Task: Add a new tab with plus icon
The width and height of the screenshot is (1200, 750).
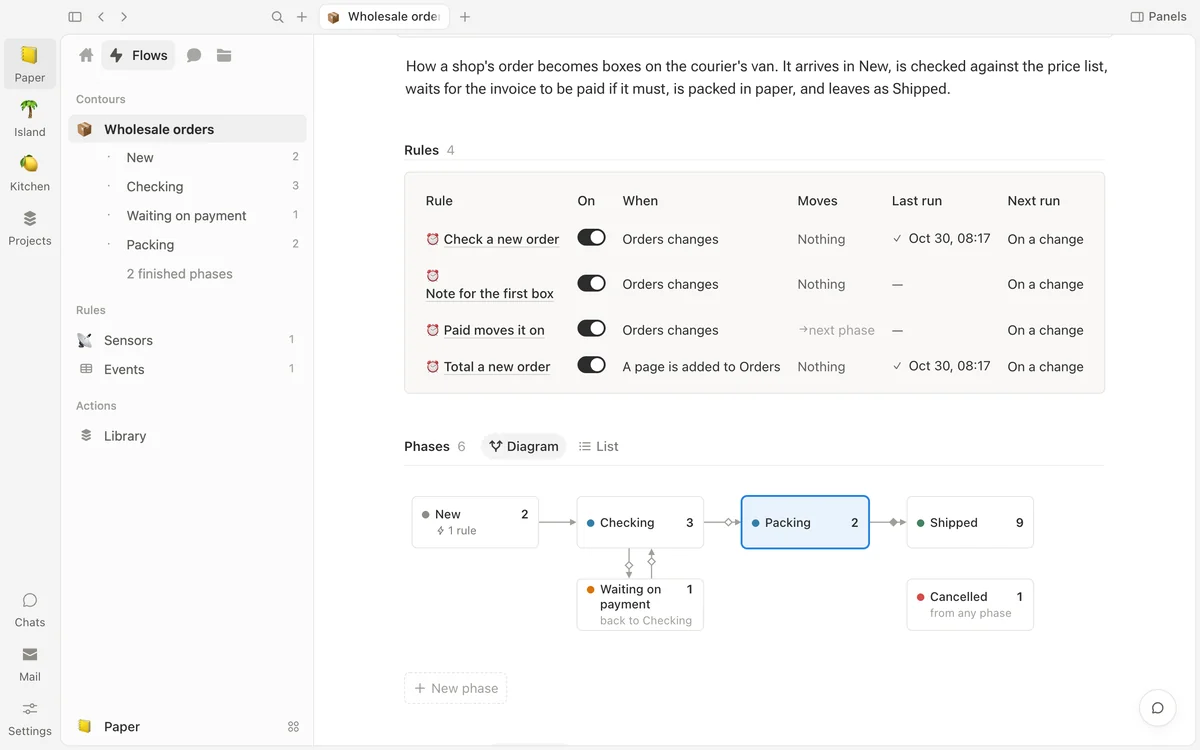Action: [465, 17]
